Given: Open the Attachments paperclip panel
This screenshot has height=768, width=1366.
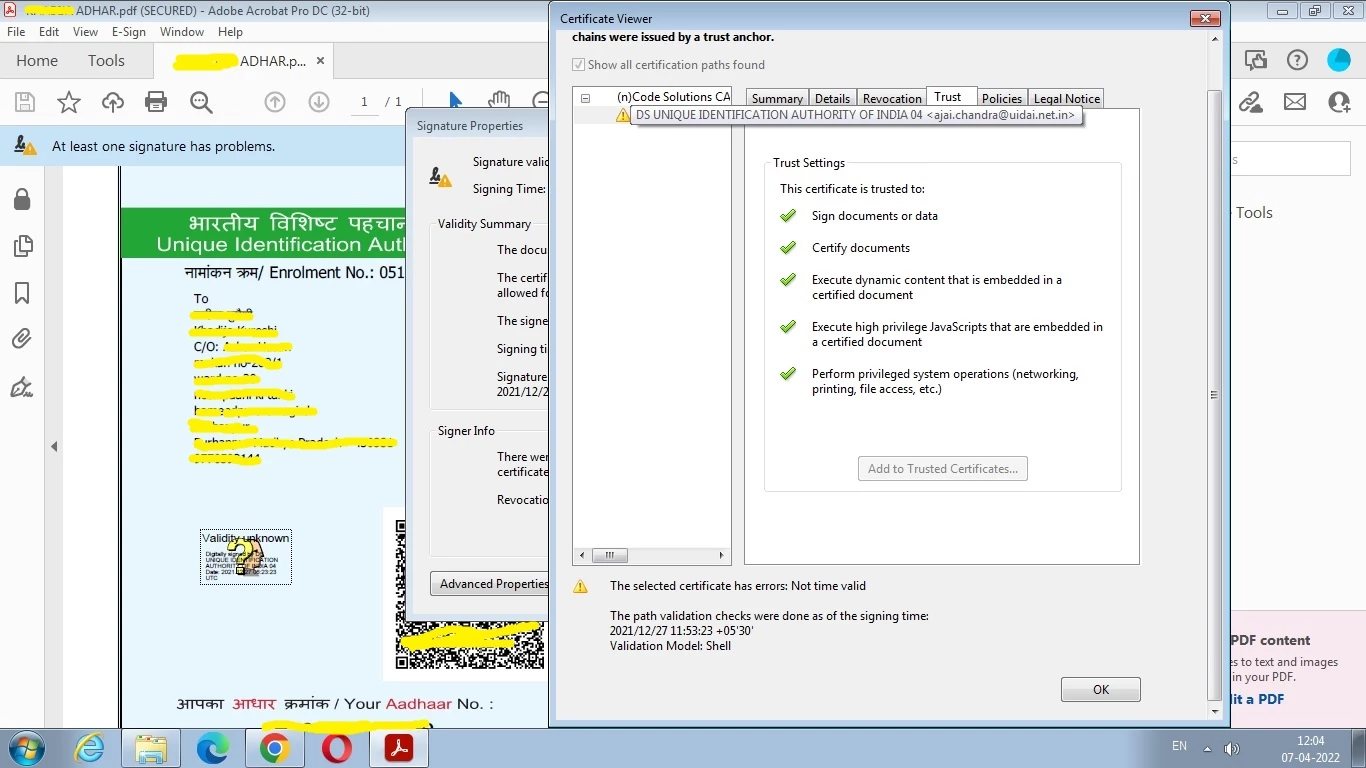Looking at the screenshot, I should point(21,340).
